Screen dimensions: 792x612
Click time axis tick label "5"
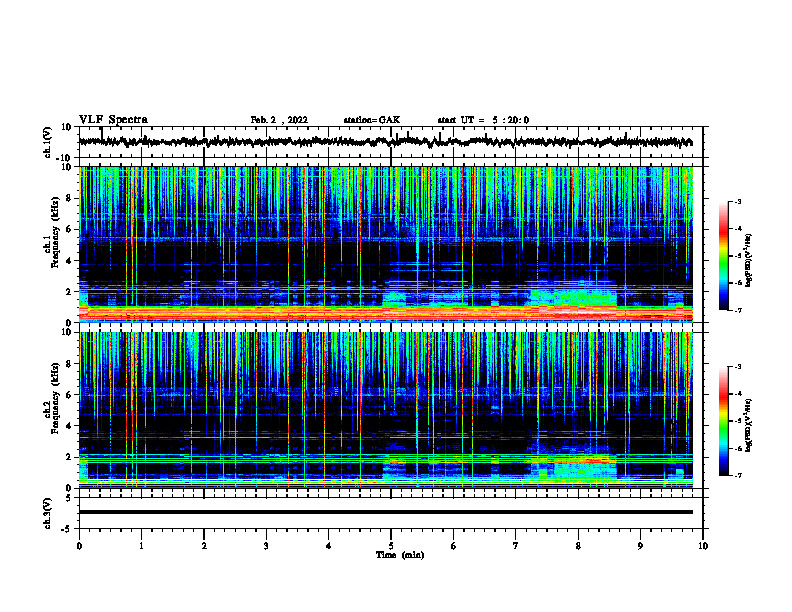[391, 546]
